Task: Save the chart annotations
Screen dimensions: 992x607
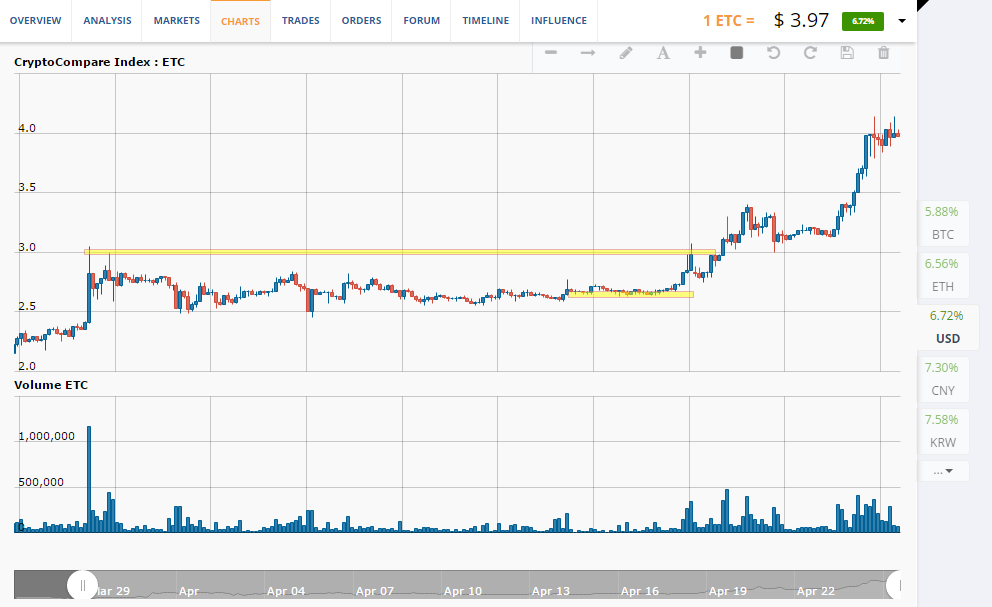Action: pyautogui.click(x=847, y=53)
